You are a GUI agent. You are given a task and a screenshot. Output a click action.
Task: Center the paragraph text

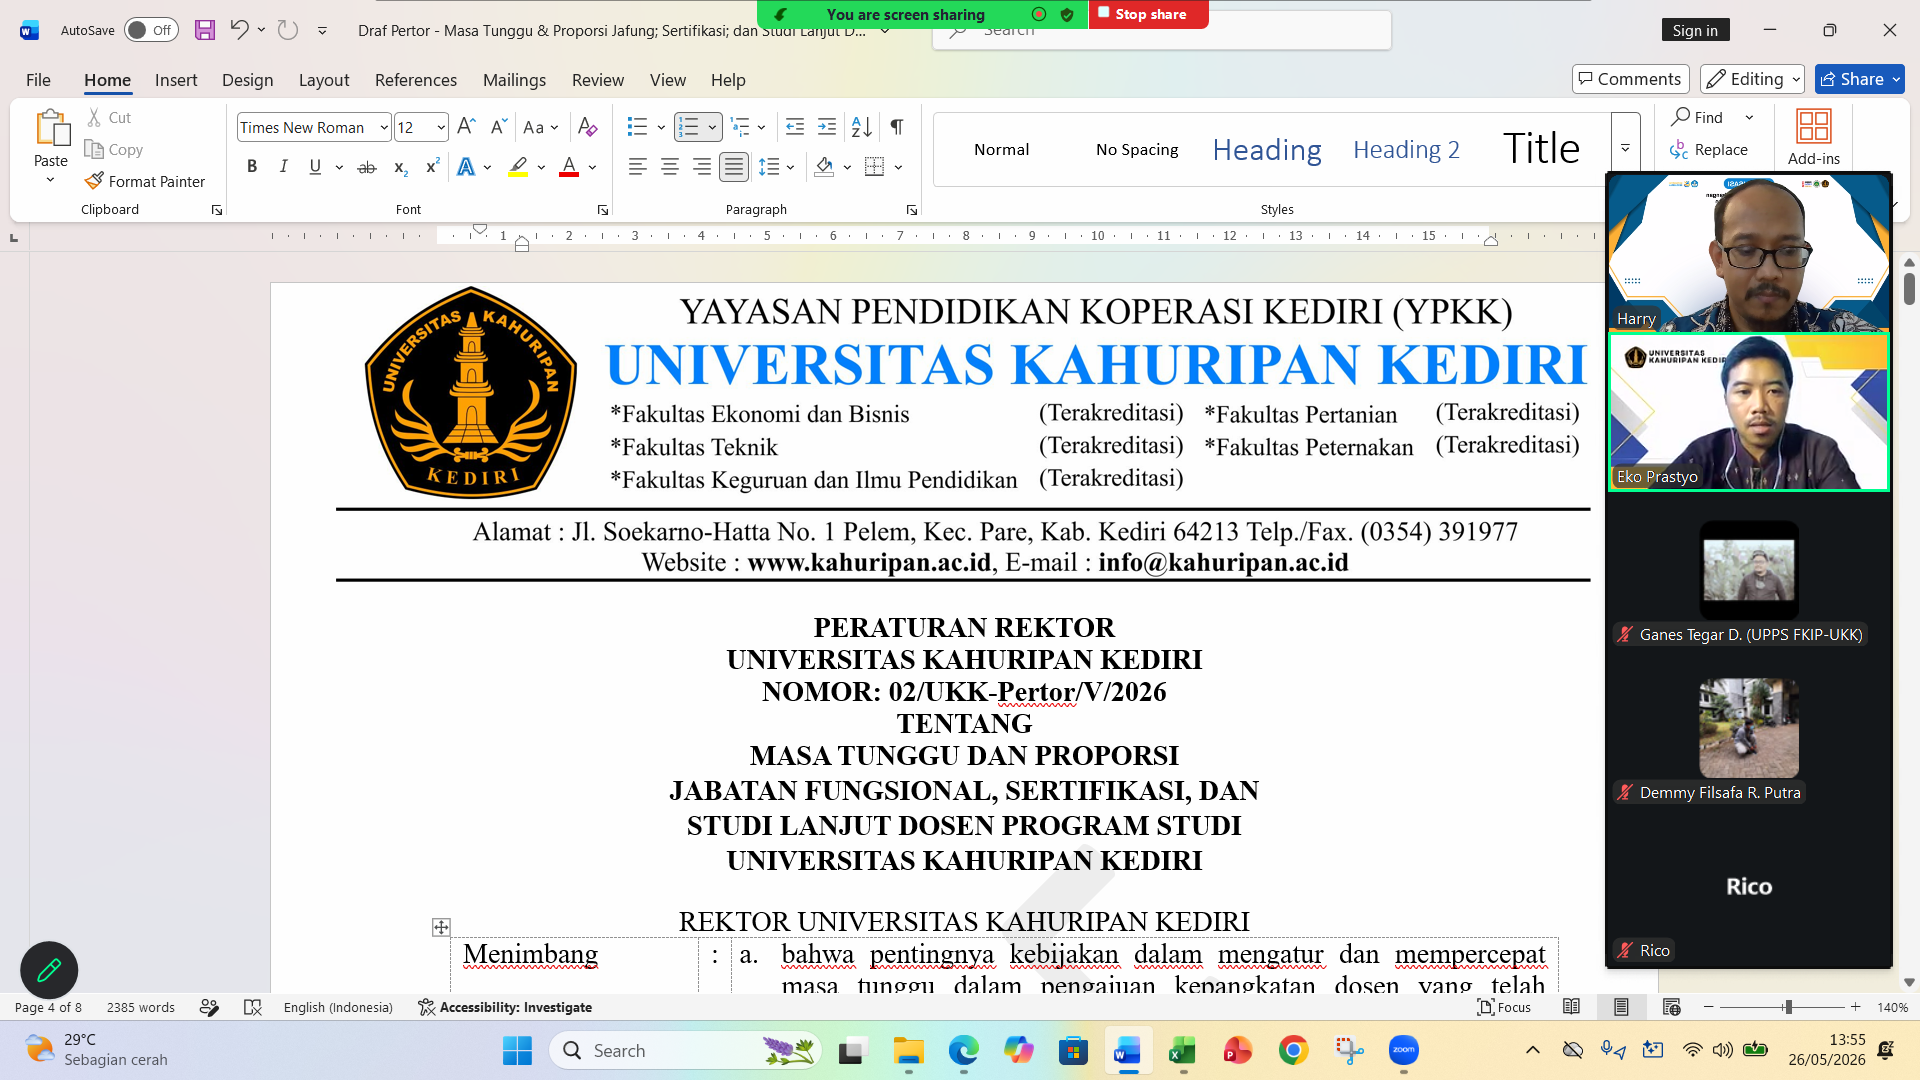[670, 167]
